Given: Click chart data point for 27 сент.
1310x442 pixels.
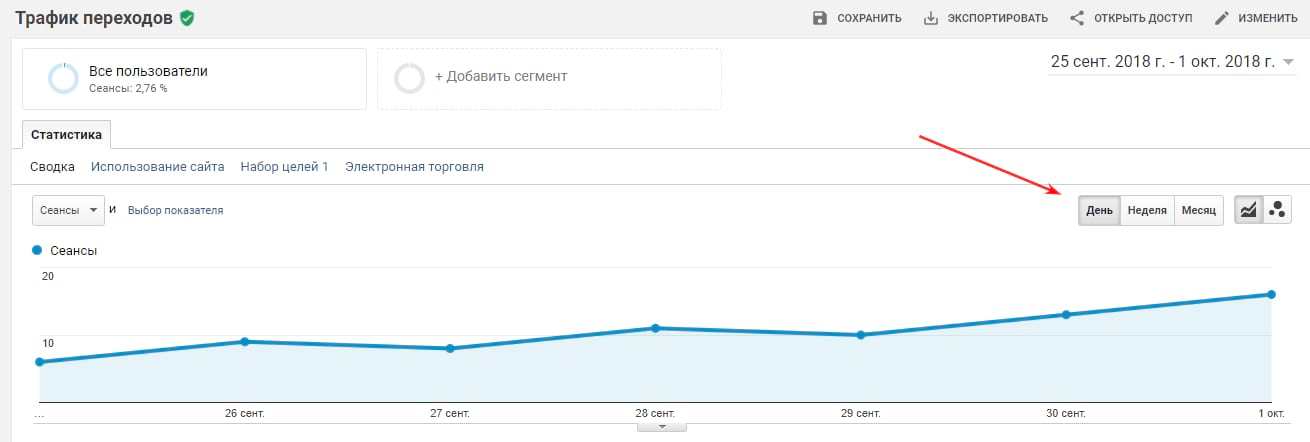Looking at the screenshot, I should tap(450, 348).
